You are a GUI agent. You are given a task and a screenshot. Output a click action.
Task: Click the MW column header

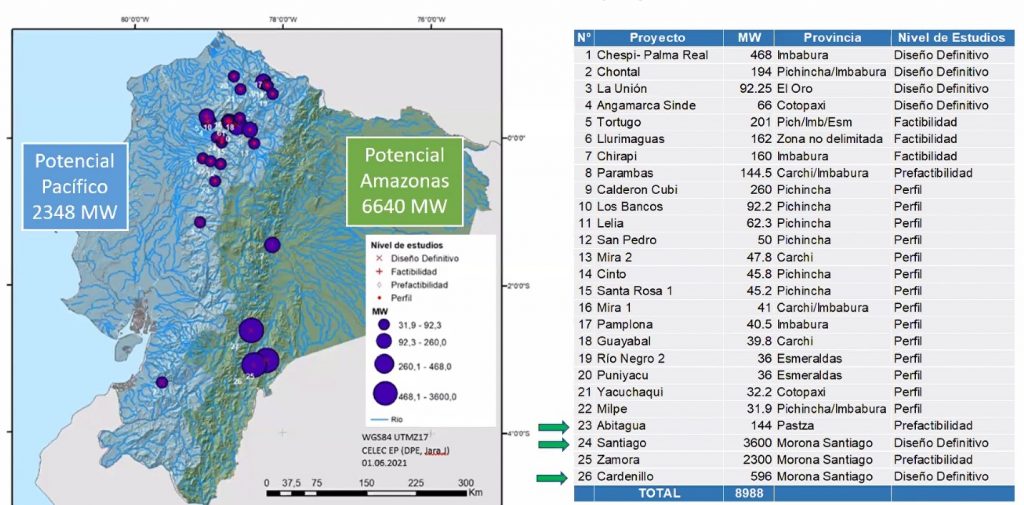749,38
